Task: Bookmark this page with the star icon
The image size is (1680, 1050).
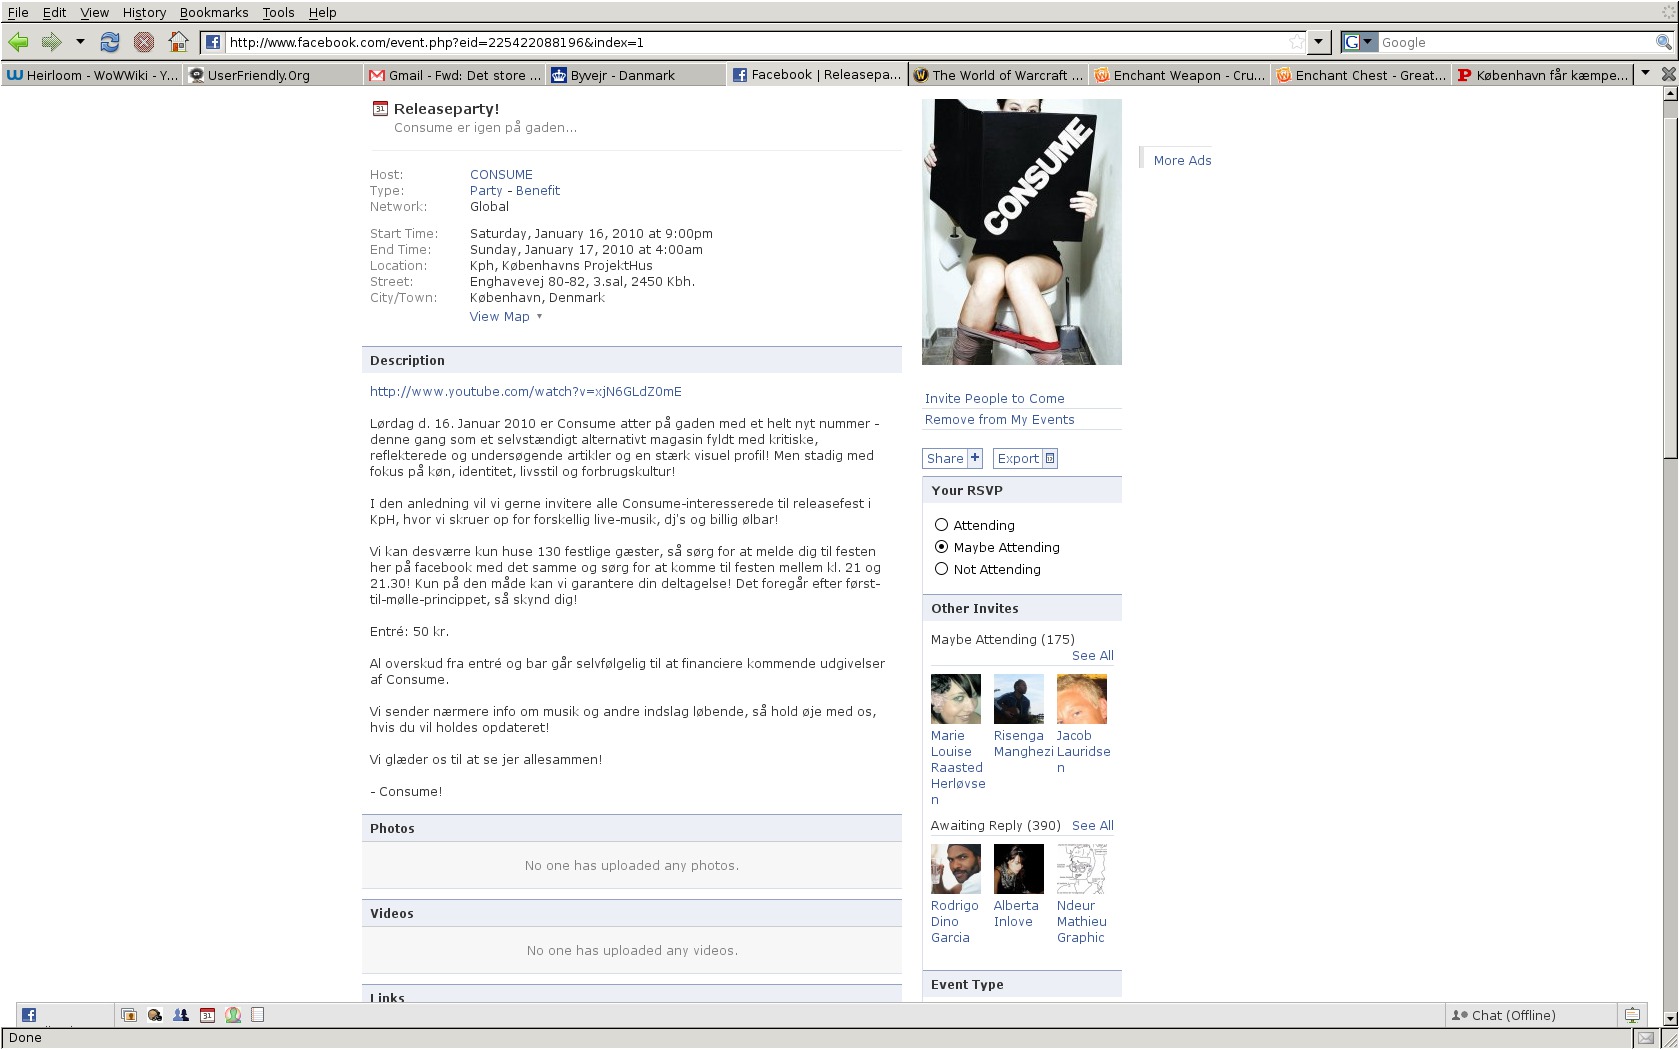Action: [1296, 42]
